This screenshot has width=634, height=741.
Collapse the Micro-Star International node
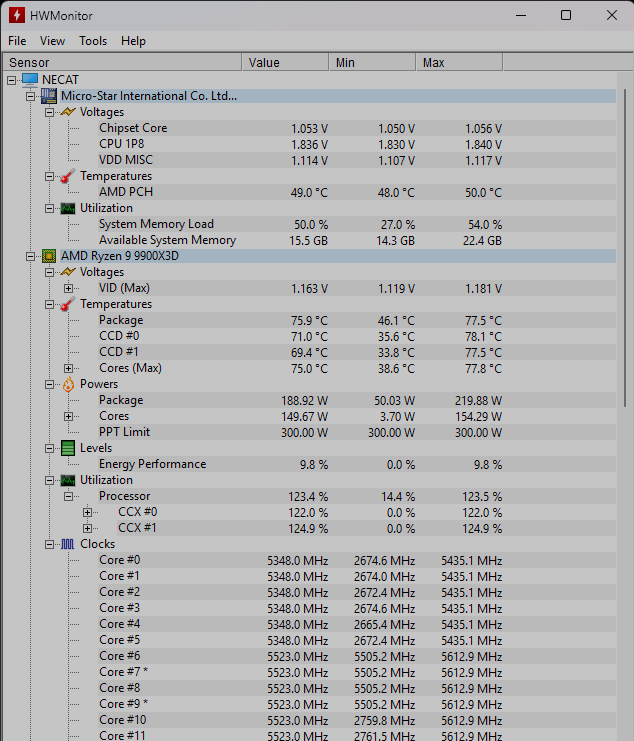coord(30,96)
